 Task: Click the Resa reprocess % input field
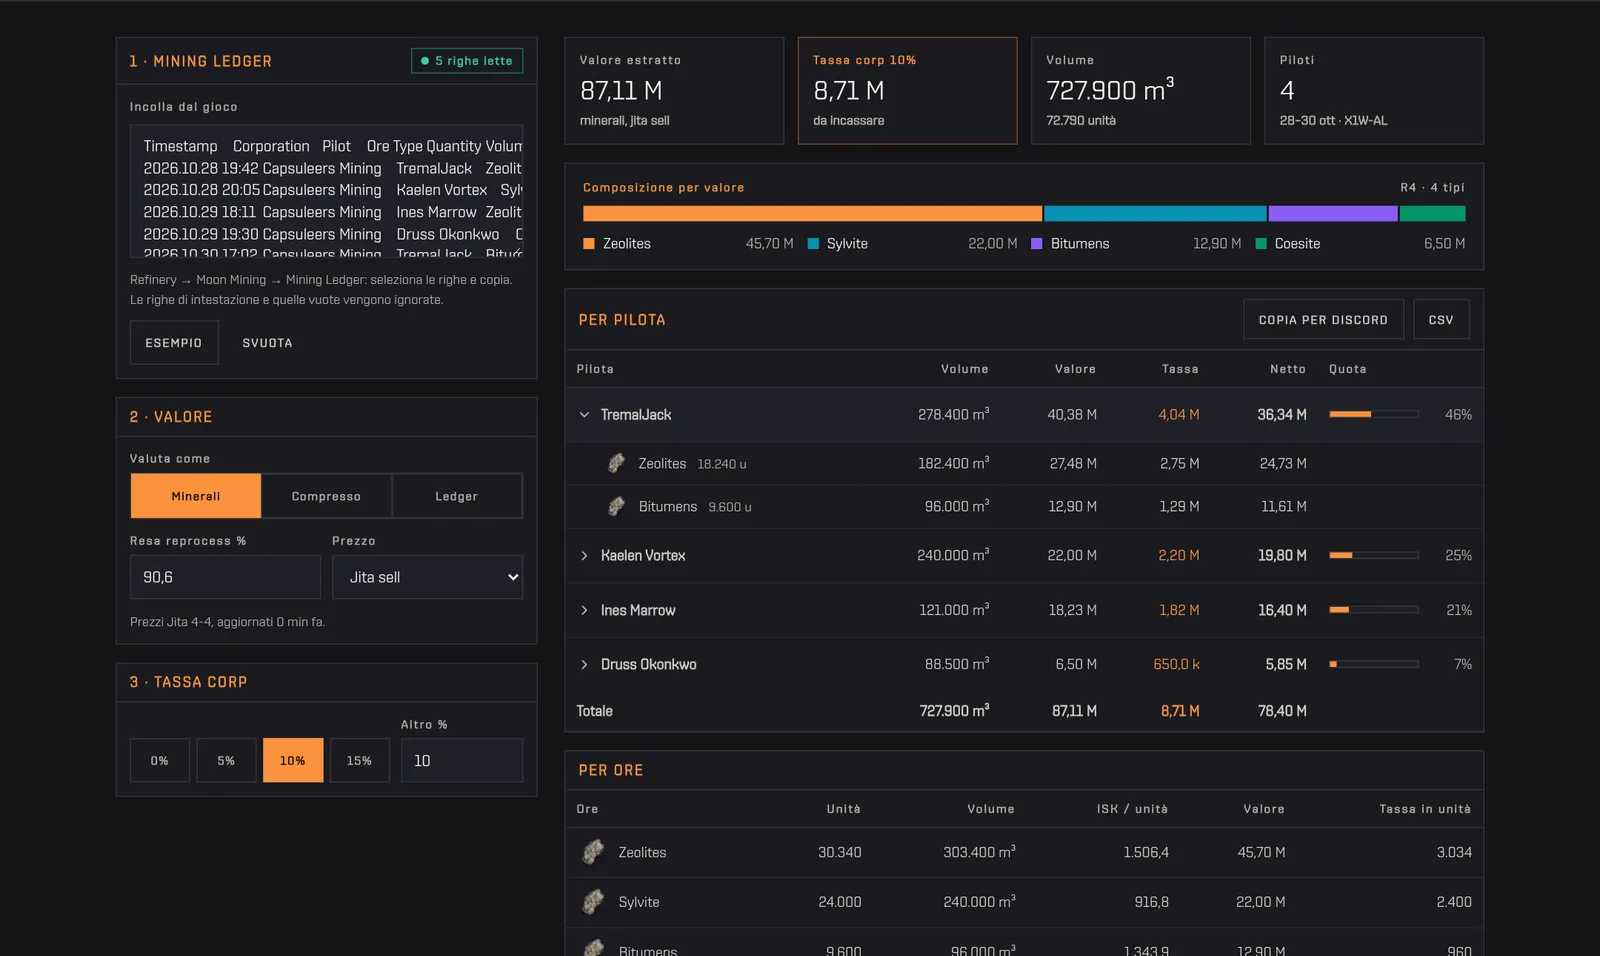point(225,577)
